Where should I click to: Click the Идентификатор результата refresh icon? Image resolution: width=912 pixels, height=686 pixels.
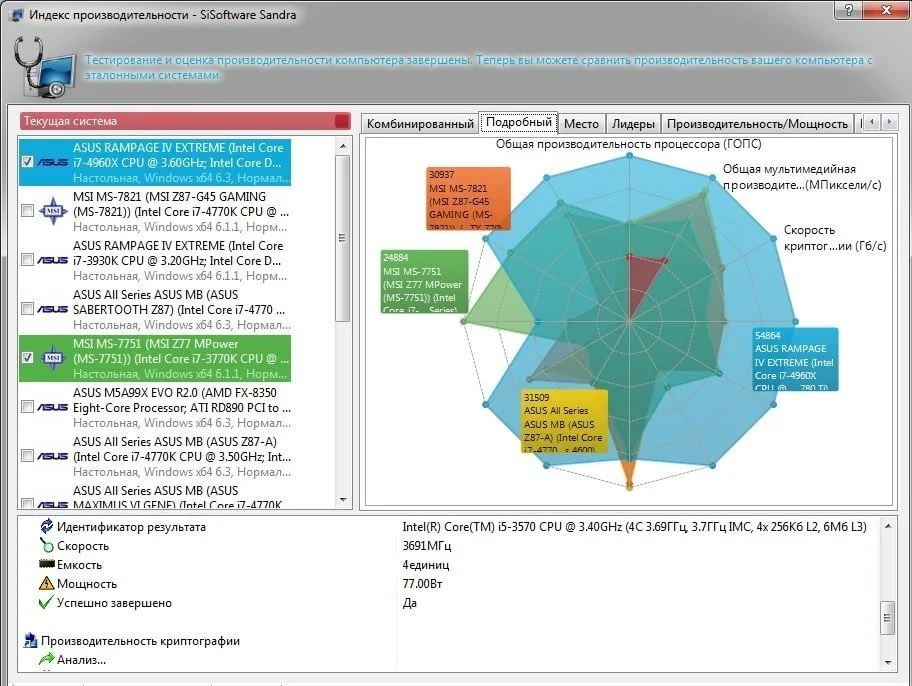pyautogui.click(x=47, y=526)
